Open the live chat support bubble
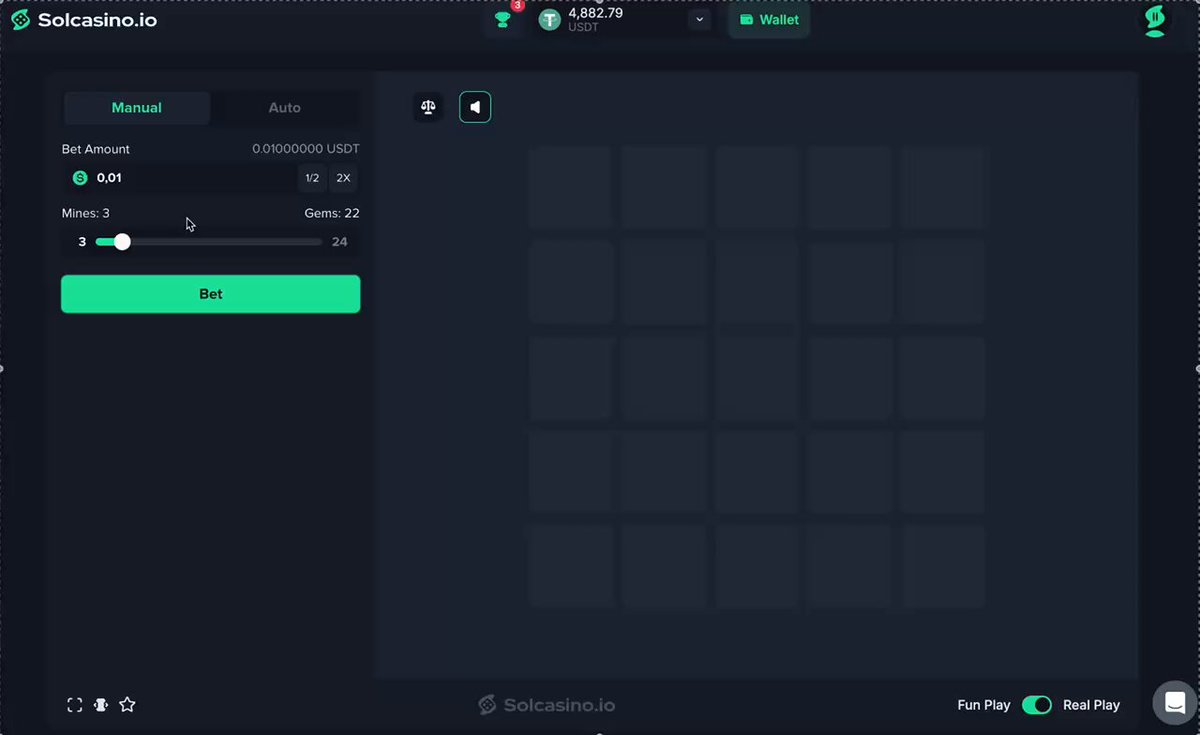Viewport: 1200px width, 735px height. point(1174,702)
